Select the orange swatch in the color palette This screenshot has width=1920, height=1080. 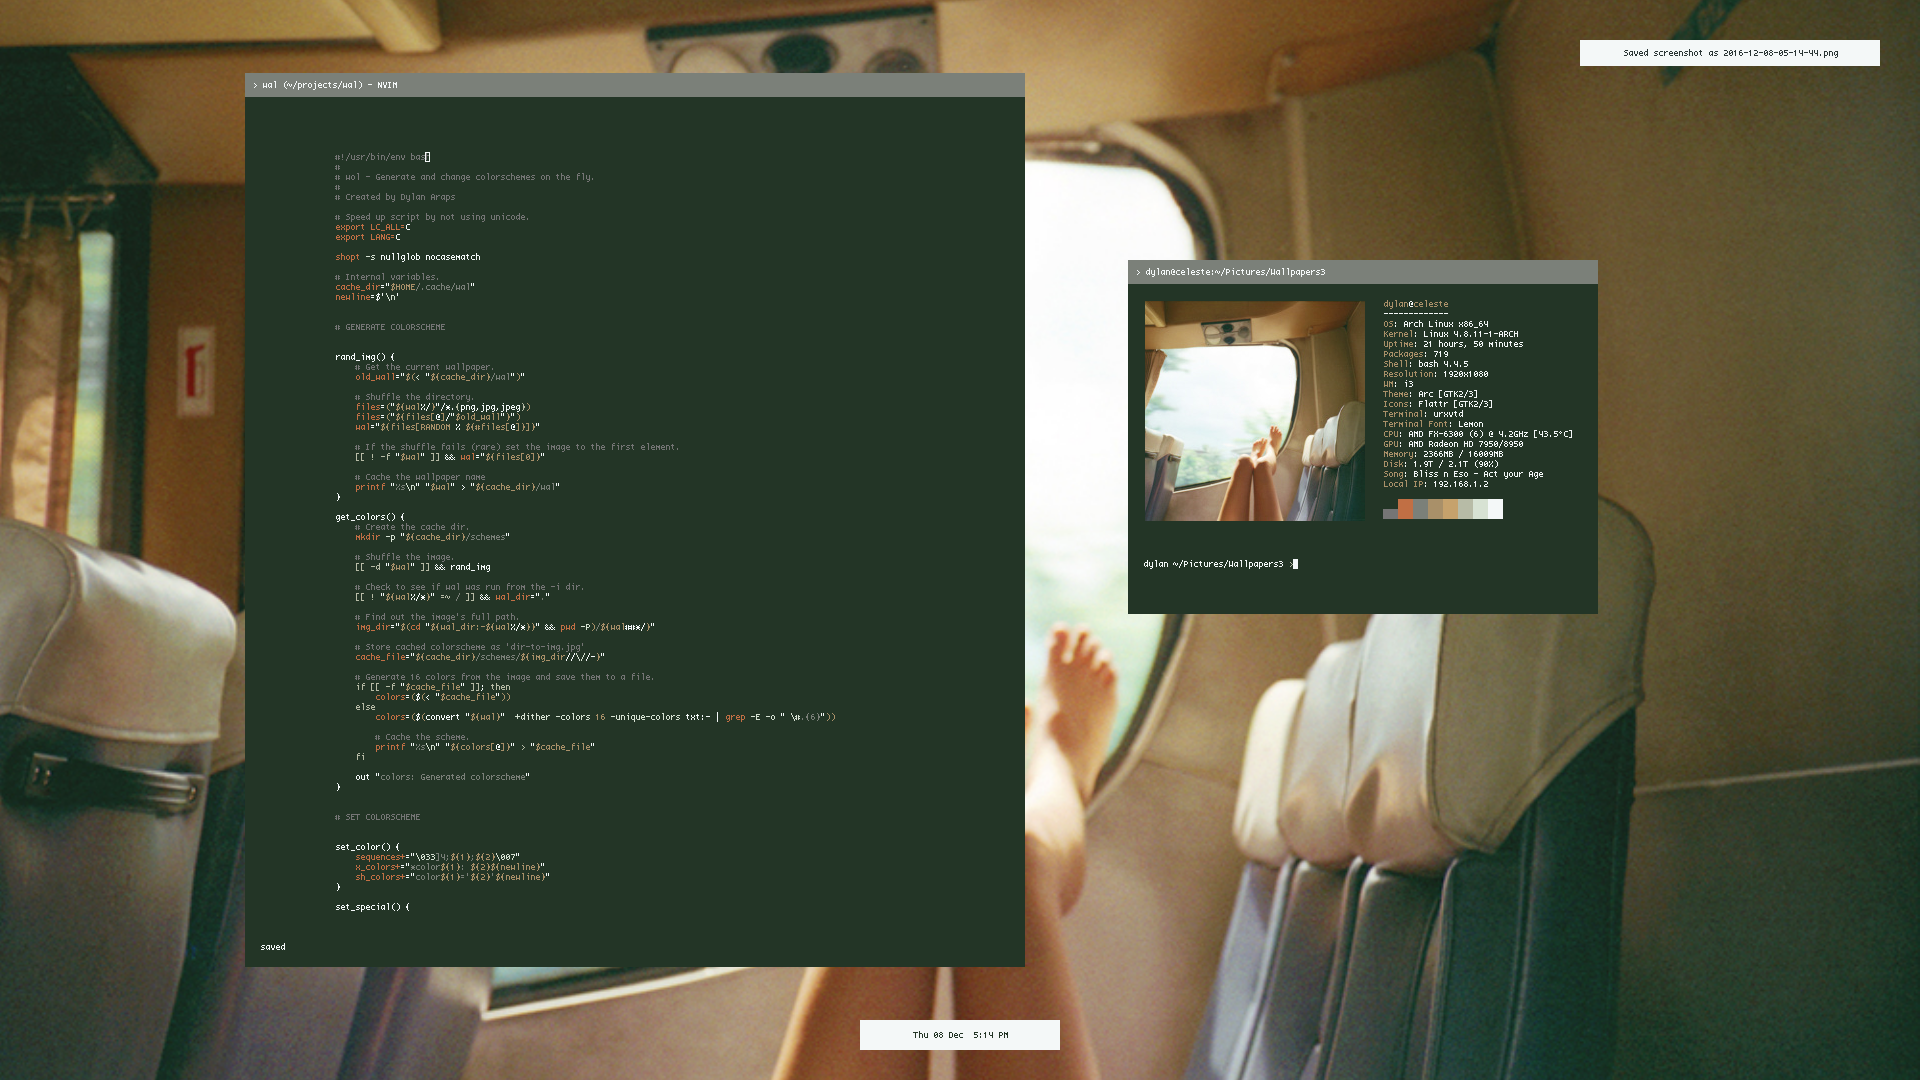coord(1405,508)
